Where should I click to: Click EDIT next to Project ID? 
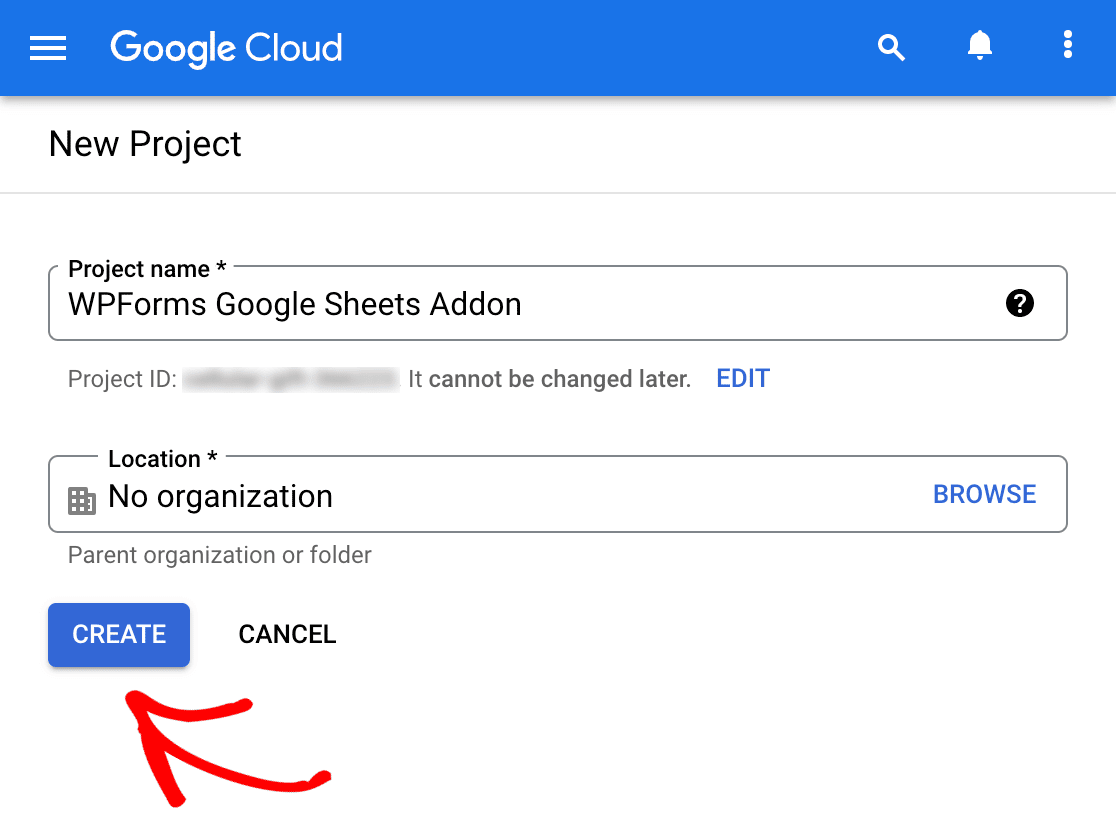[743, 379]
